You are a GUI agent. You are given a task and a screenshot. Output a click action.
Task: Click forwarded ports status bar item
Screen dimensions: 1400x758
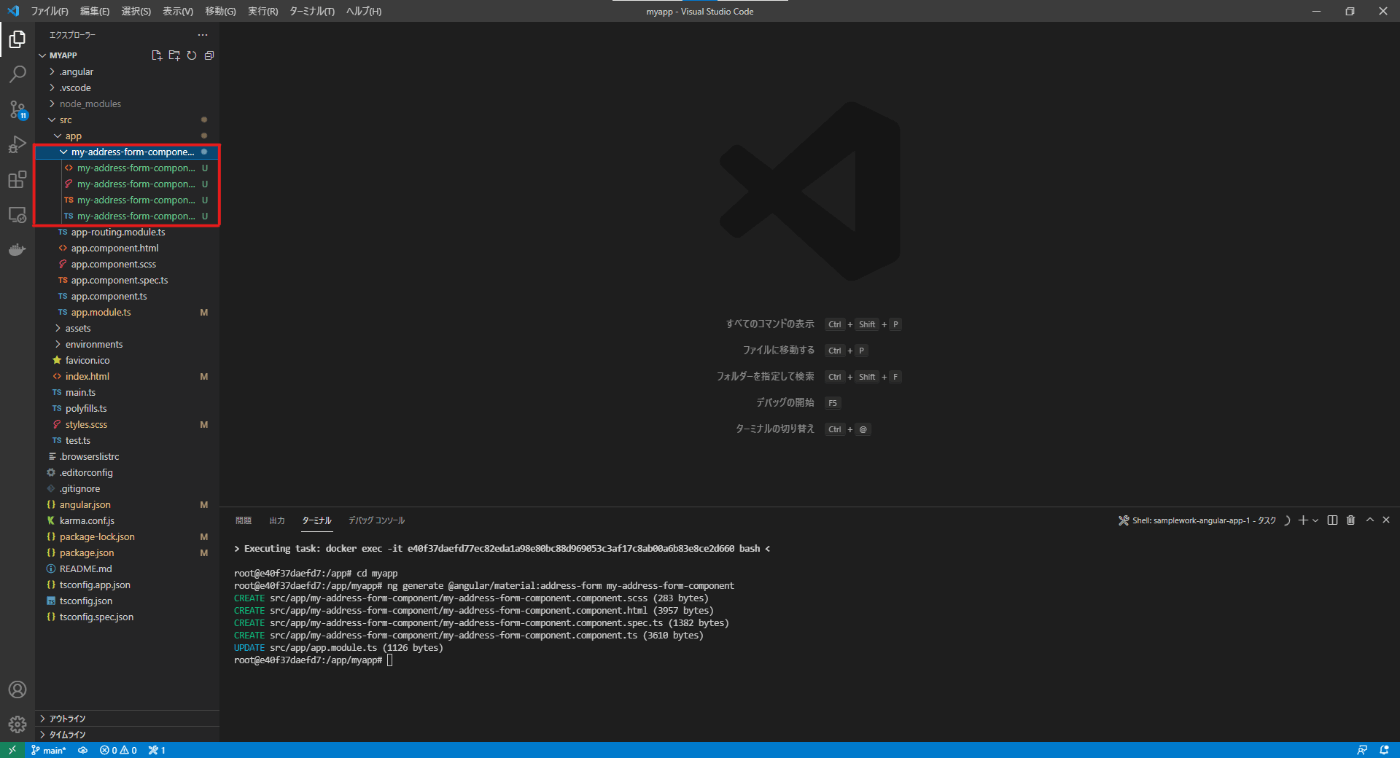point(157,750)
